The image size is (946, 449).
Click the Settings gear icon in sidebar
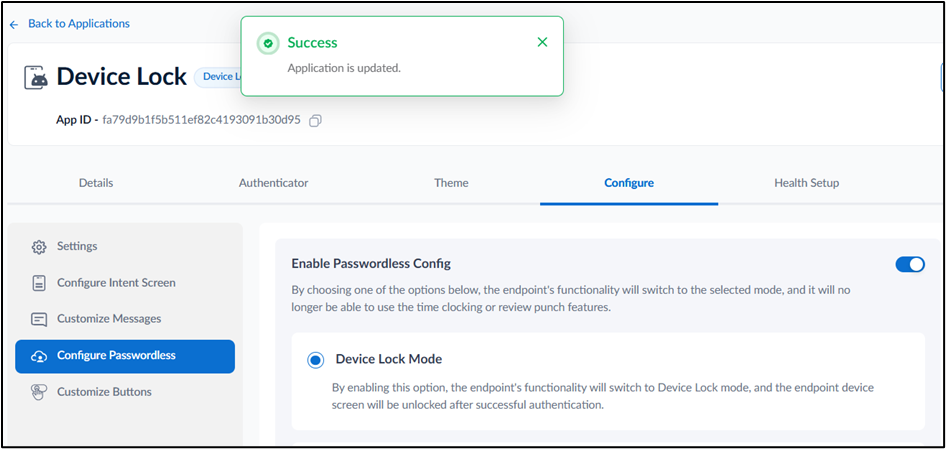[x=39, y=247]
